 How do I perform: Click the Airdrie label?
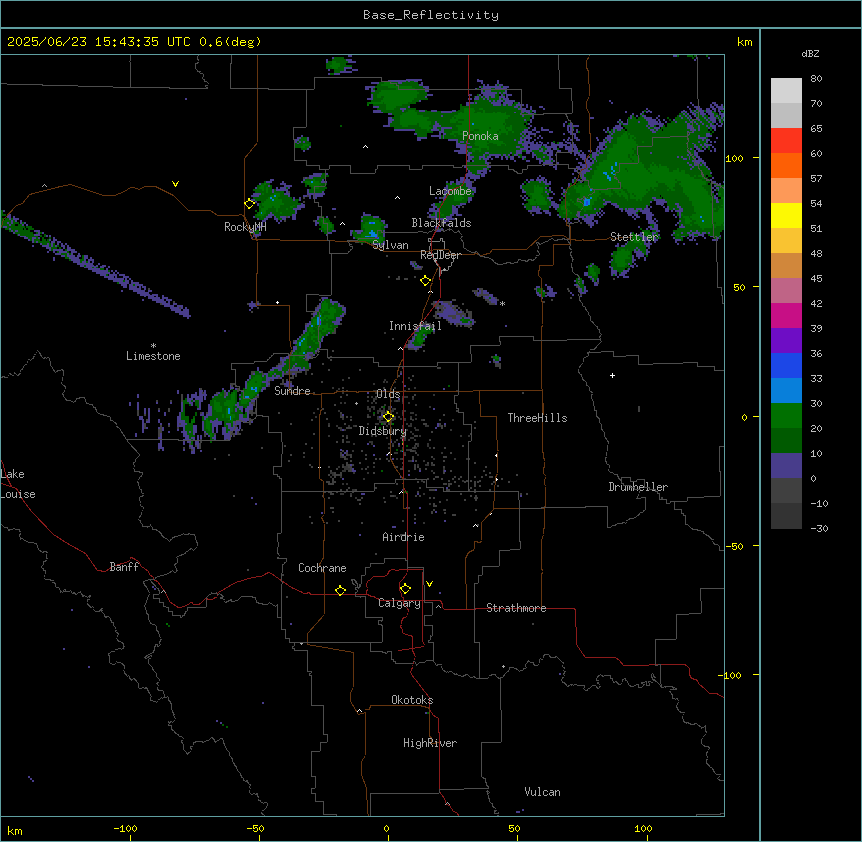(x=403, y=537)
